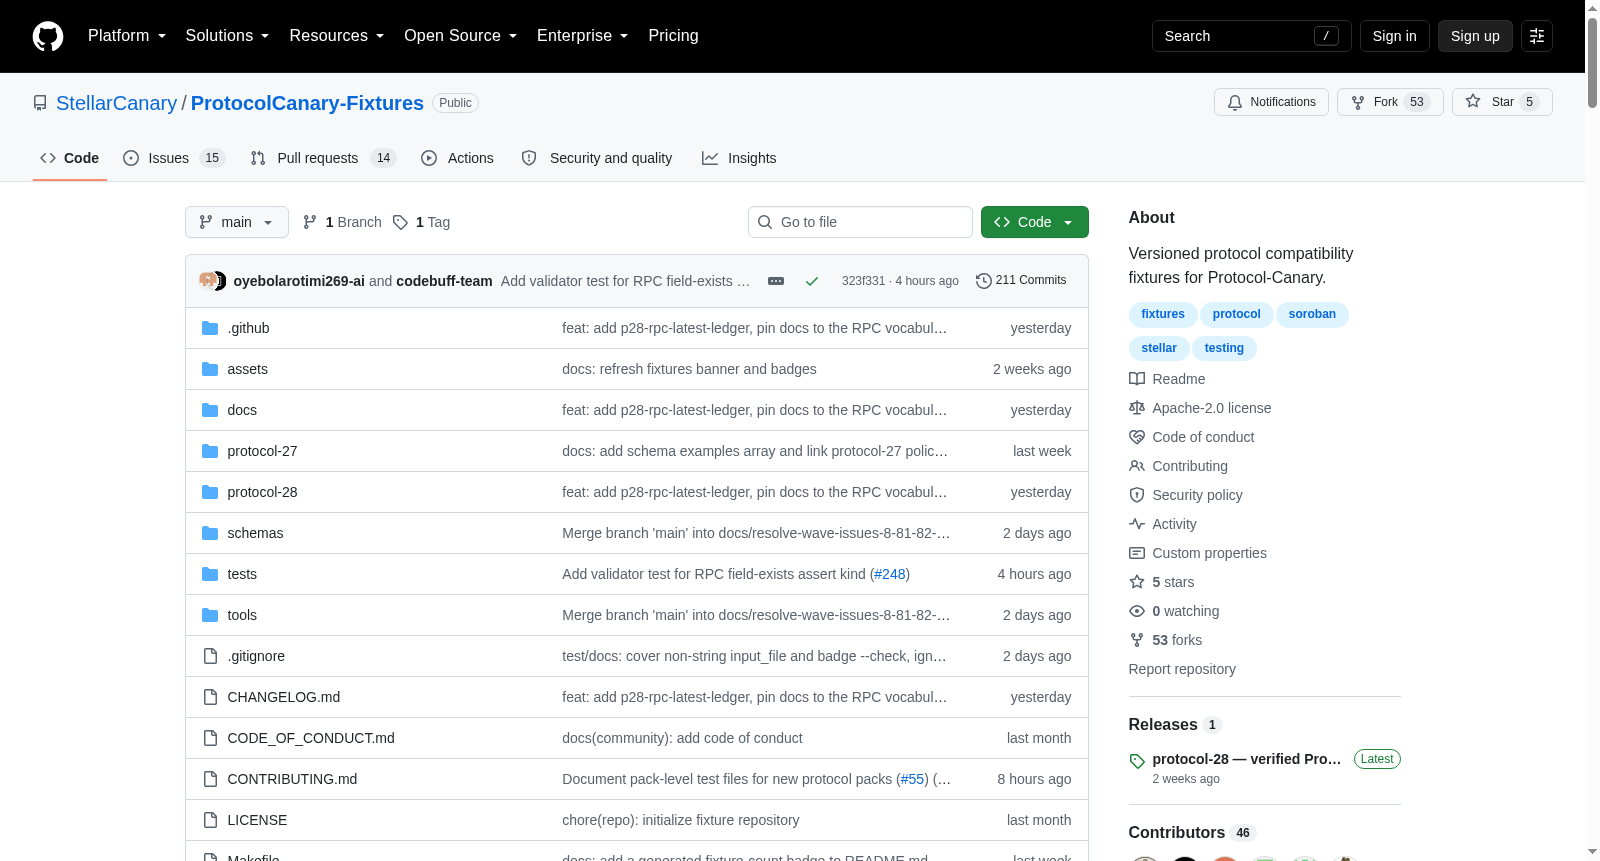Open the Actions tab

pyautogui.click(x=457, y=158)
